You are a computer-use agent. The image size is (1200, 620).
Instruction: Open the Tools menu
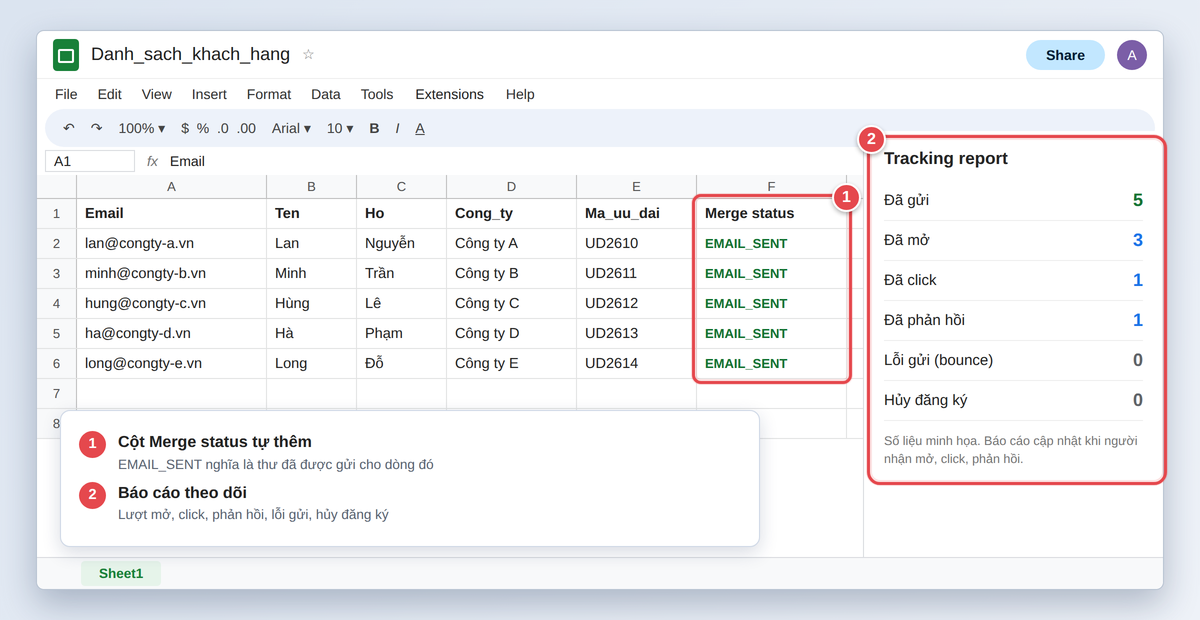point(377,94)
